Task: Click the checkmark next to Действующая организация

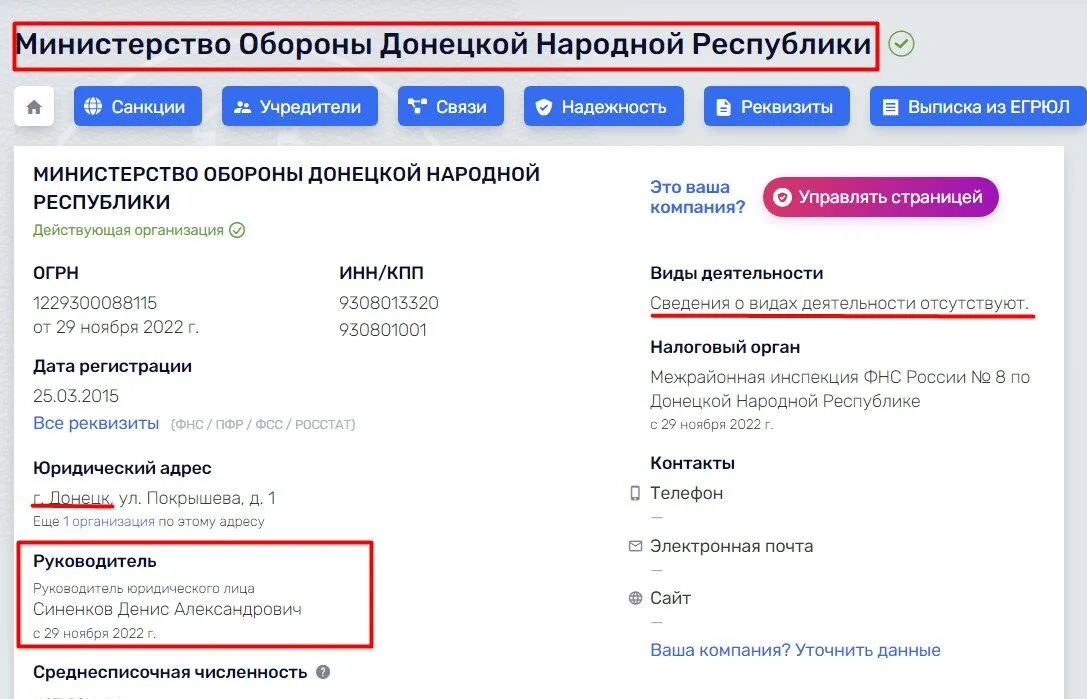Action: click(235, 229)
